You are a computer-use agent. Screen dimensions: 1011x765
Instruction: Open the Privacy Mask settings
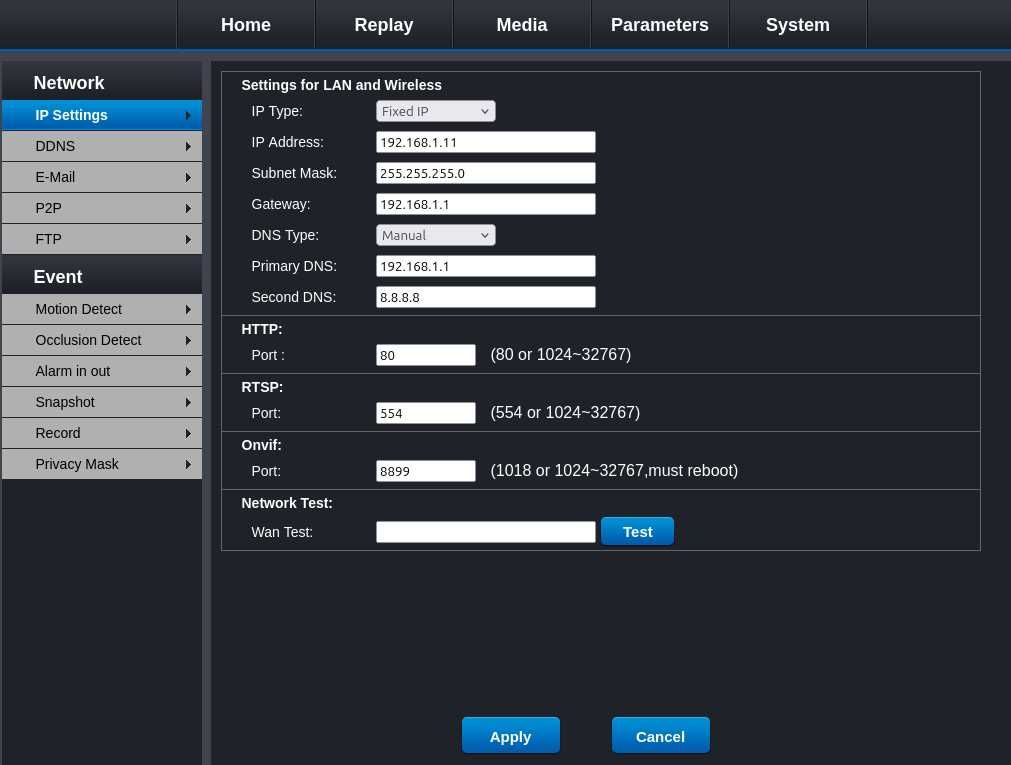pos(102,464)
